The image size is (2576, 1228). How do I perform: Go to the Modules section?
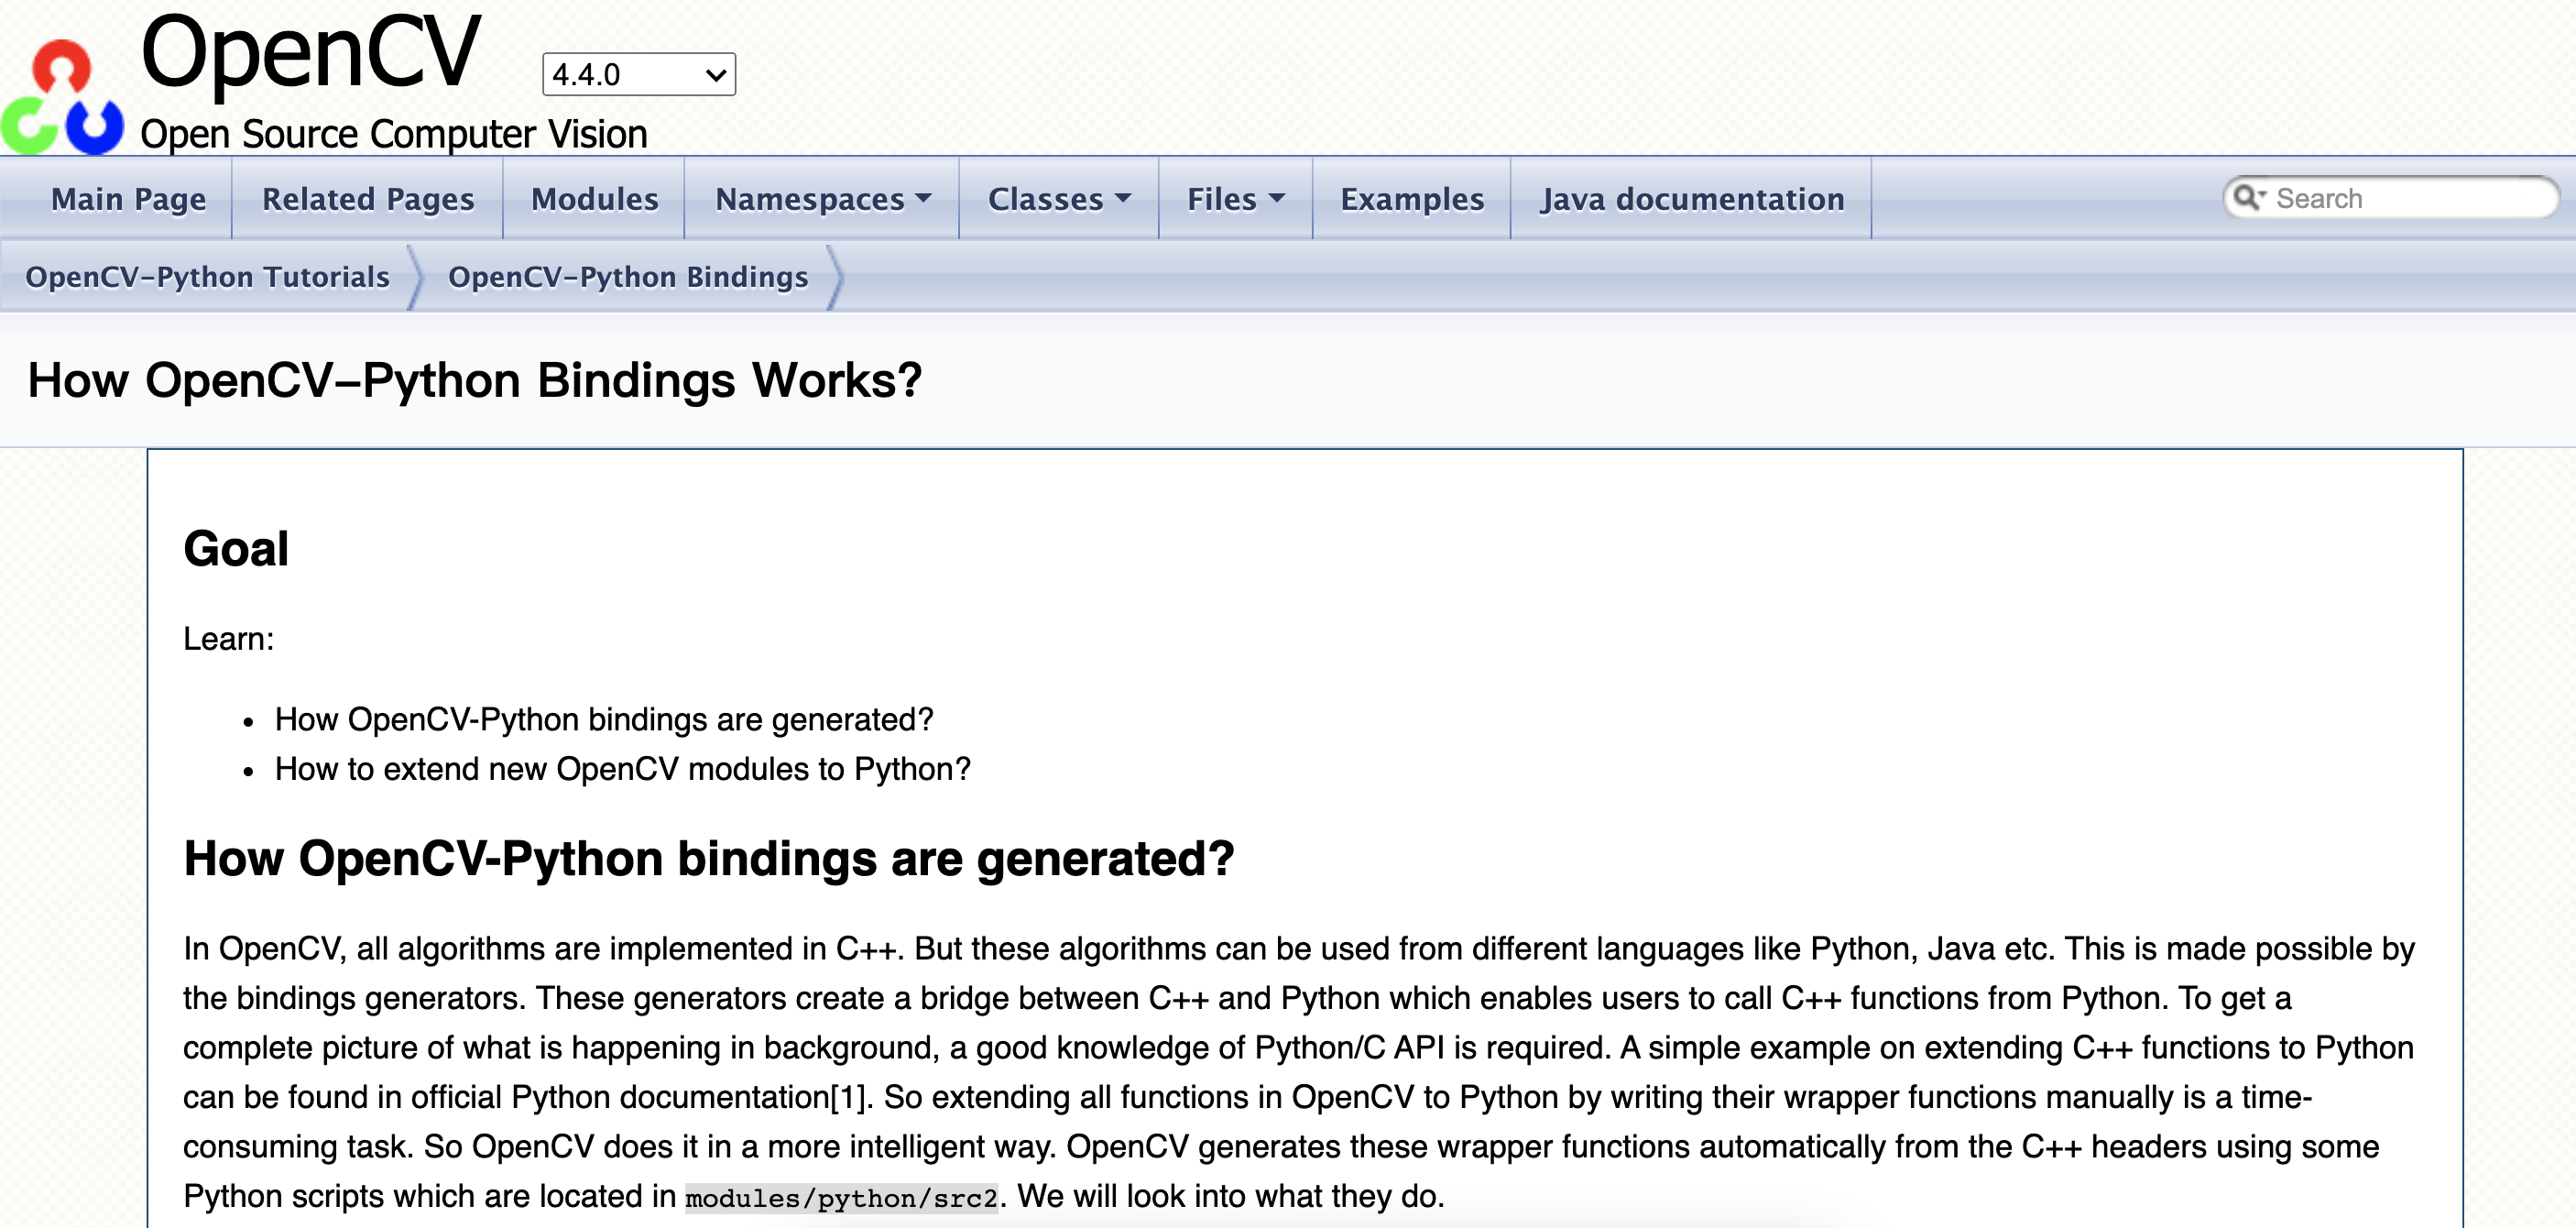[594, 199]
